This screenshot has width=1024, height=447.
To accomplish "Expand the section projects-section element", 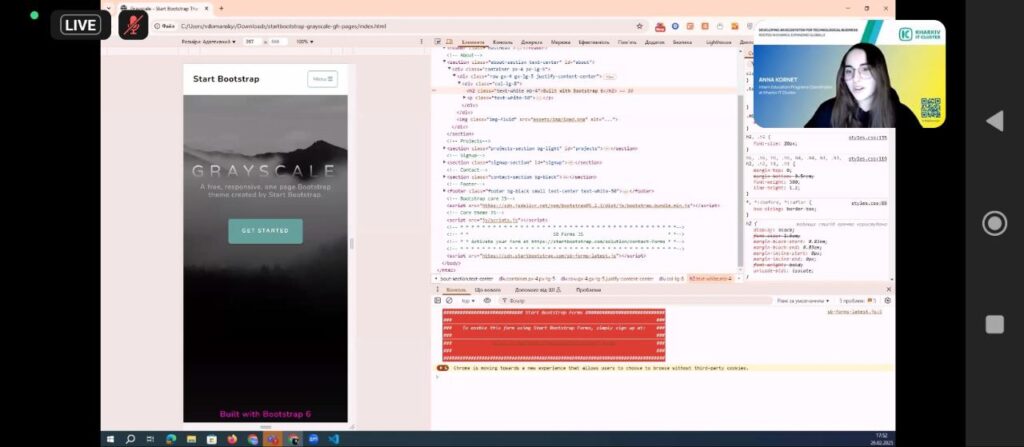I will pos(445,148).
